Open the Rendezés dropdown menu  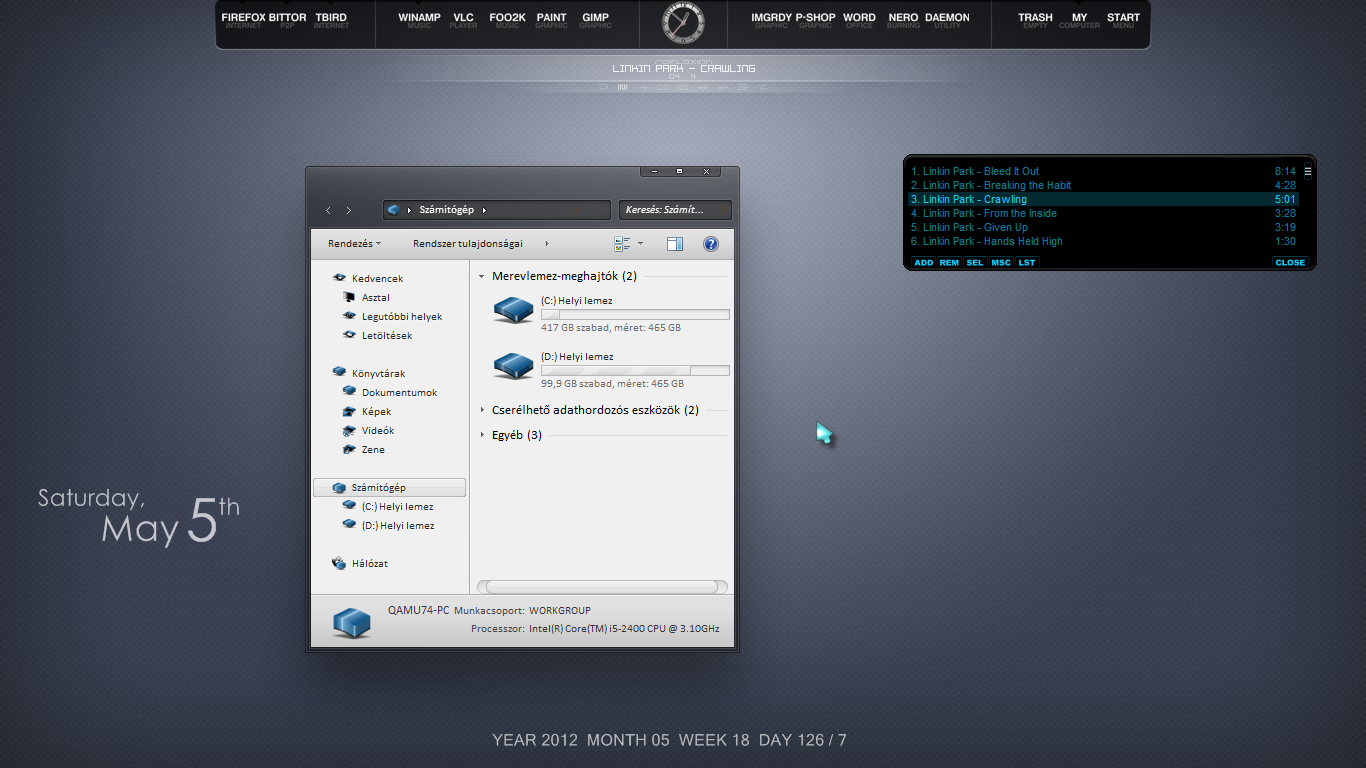pyautogui.click(x=354, y=243)
